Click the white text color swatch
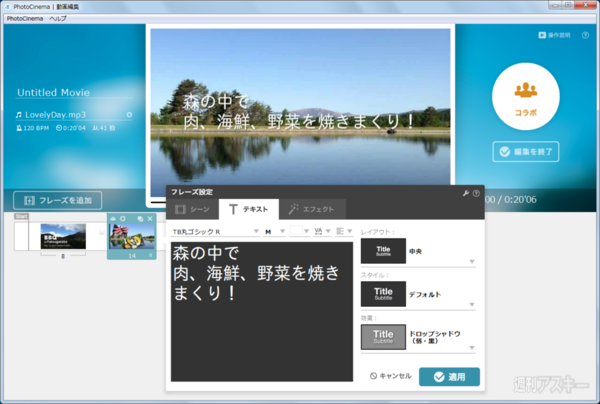Image resolution: width=600 pixels, height=404 pixels. click(x=296, y=231)
